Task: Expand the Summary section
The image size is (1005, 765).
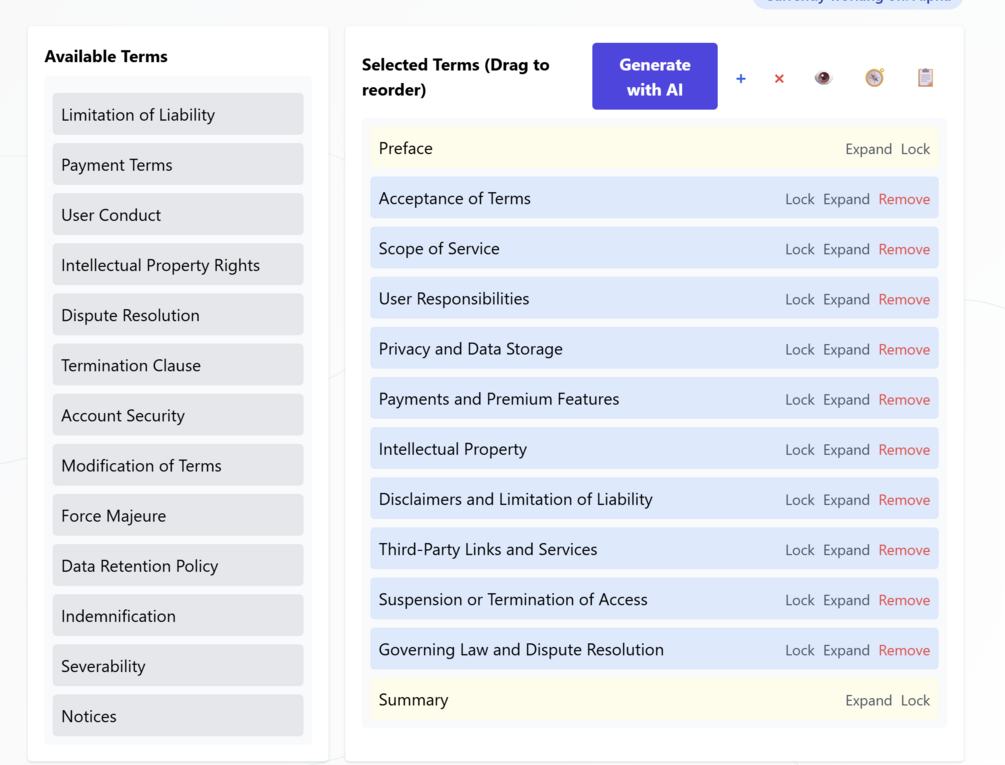Action: pyautogui.click(x=868, y=700)
